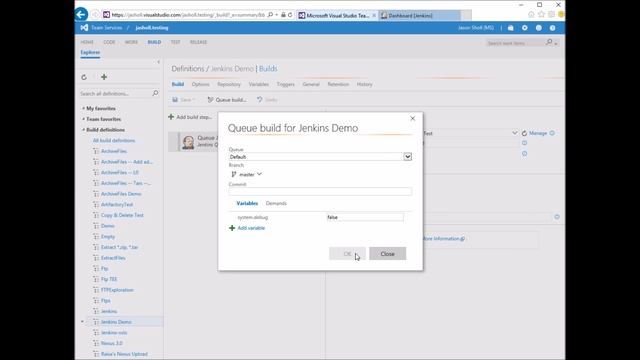Click the browser back arrow button
The height and width of the screenshot is (360, 640).
click(x=81, y=15)
